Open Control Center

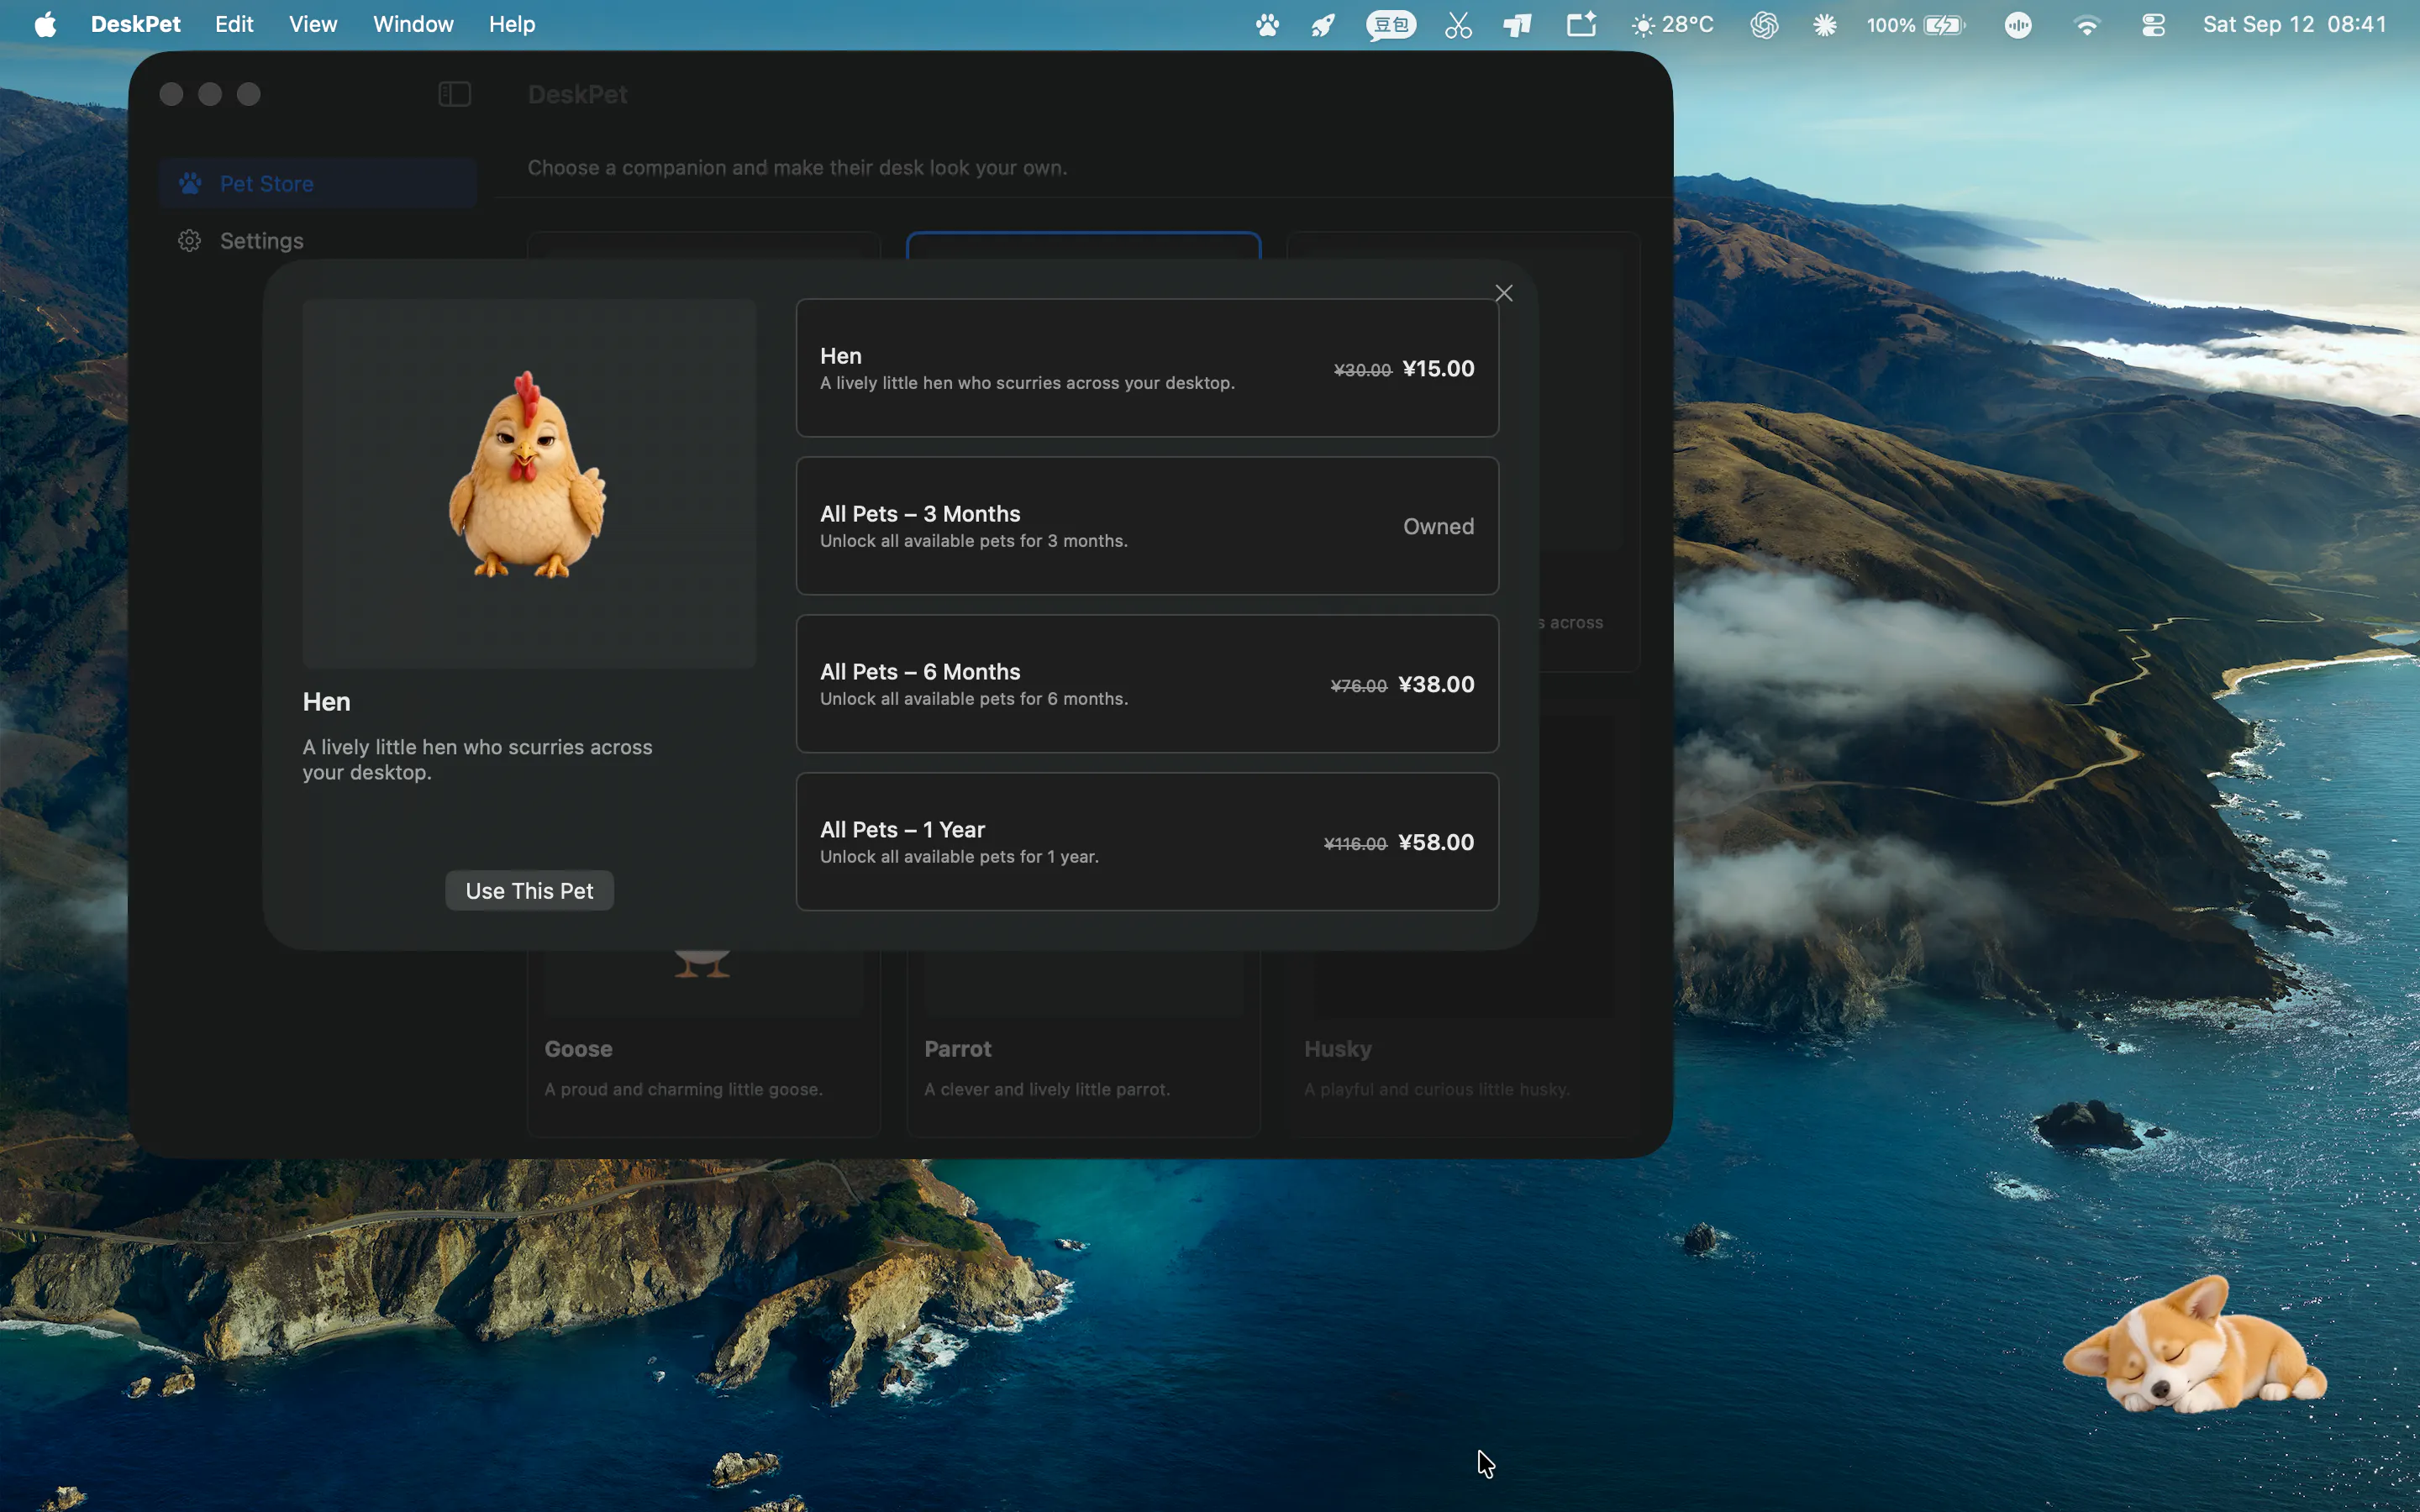pyautogui.click(x=2153, y=25)
